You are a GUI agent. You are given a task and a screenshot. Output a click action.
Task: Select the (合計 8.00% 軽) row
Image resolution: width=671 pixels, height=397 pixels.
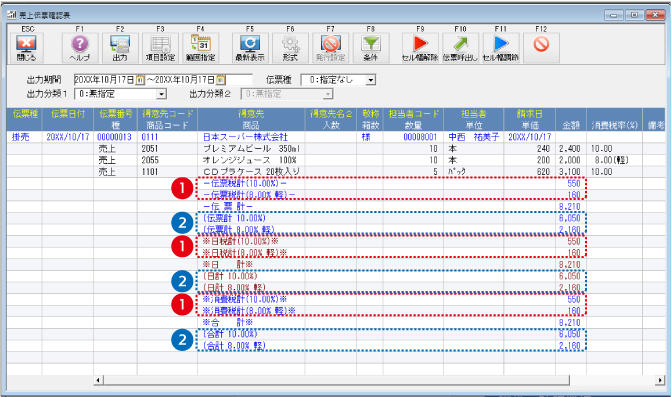[336, 346]
